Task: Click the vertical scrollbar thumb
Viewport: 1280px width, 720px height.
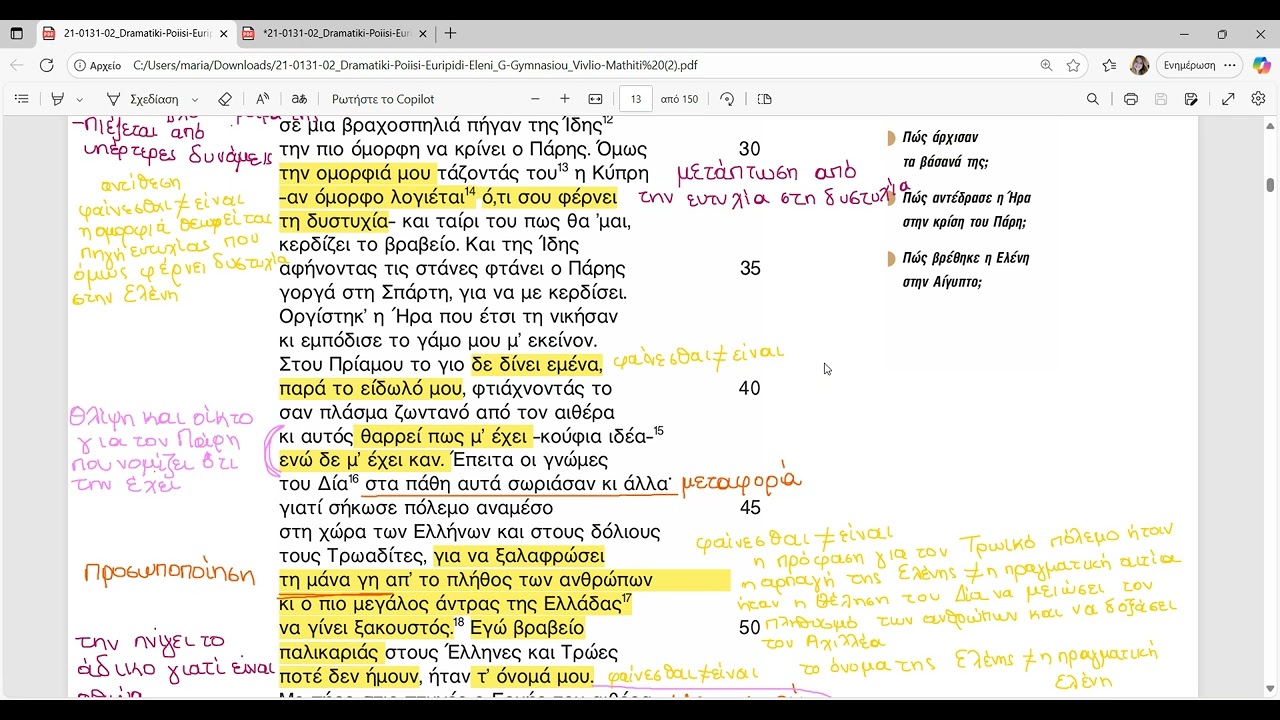Action: [1270, 185]
